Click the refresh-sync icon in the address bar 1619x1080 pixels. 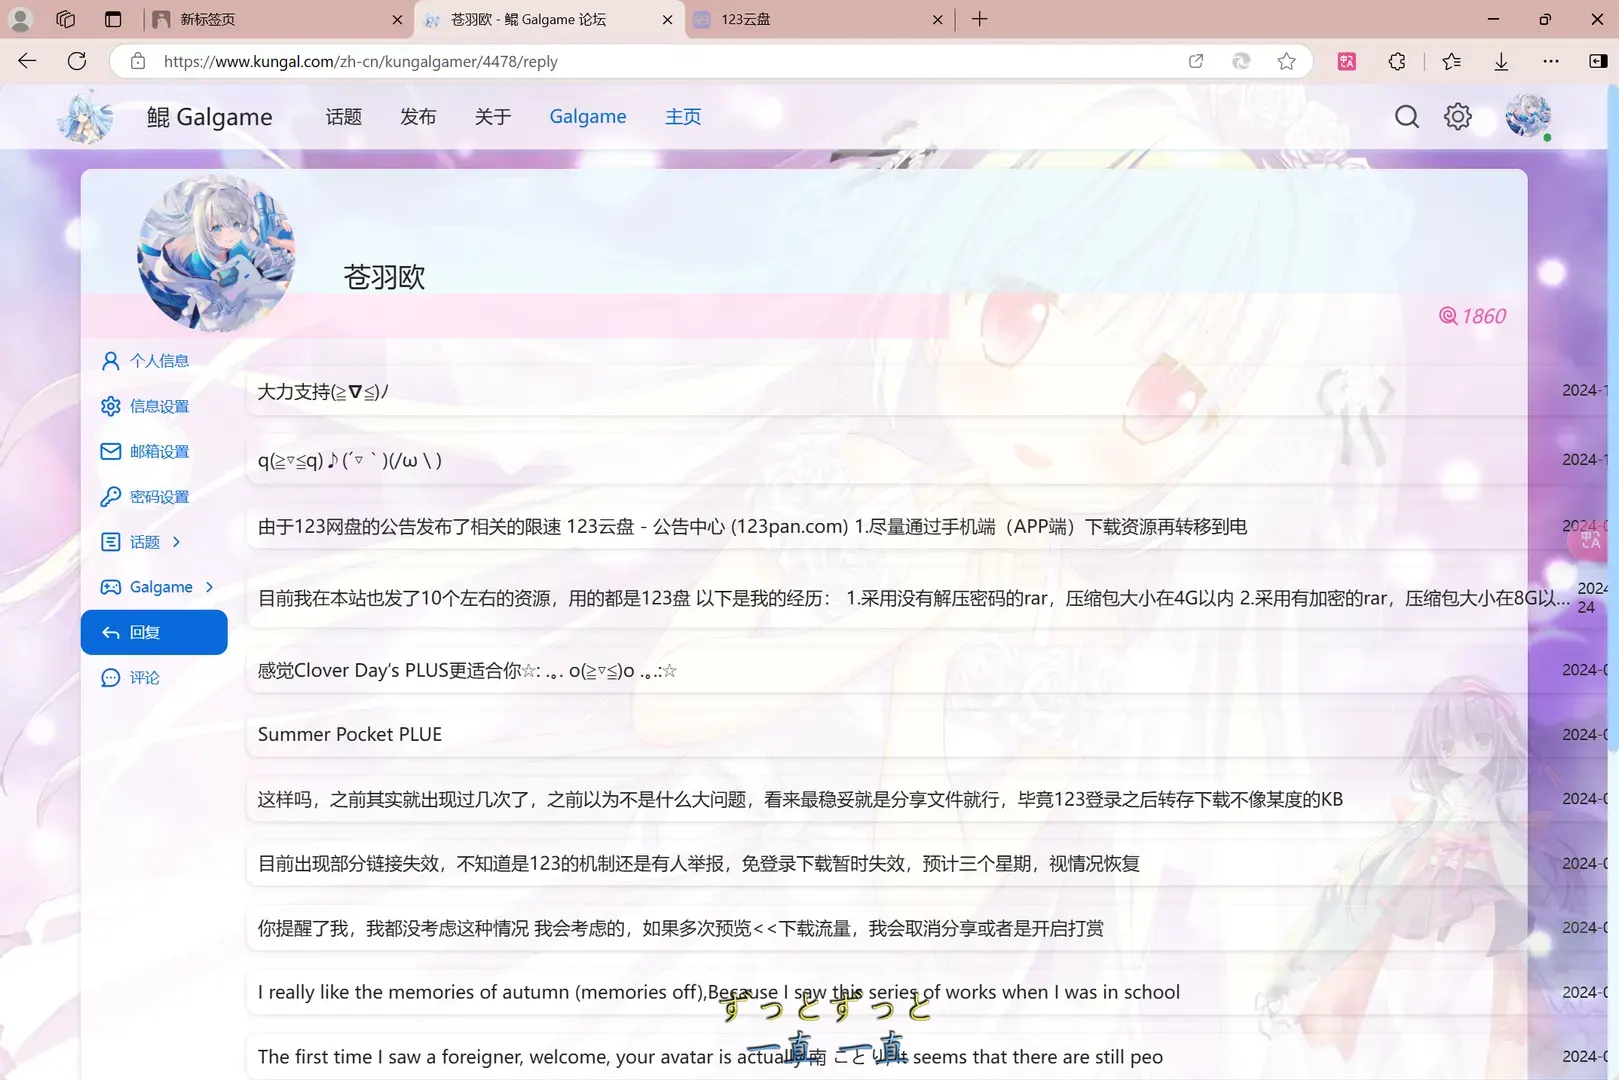click(x=1241, y=61)
